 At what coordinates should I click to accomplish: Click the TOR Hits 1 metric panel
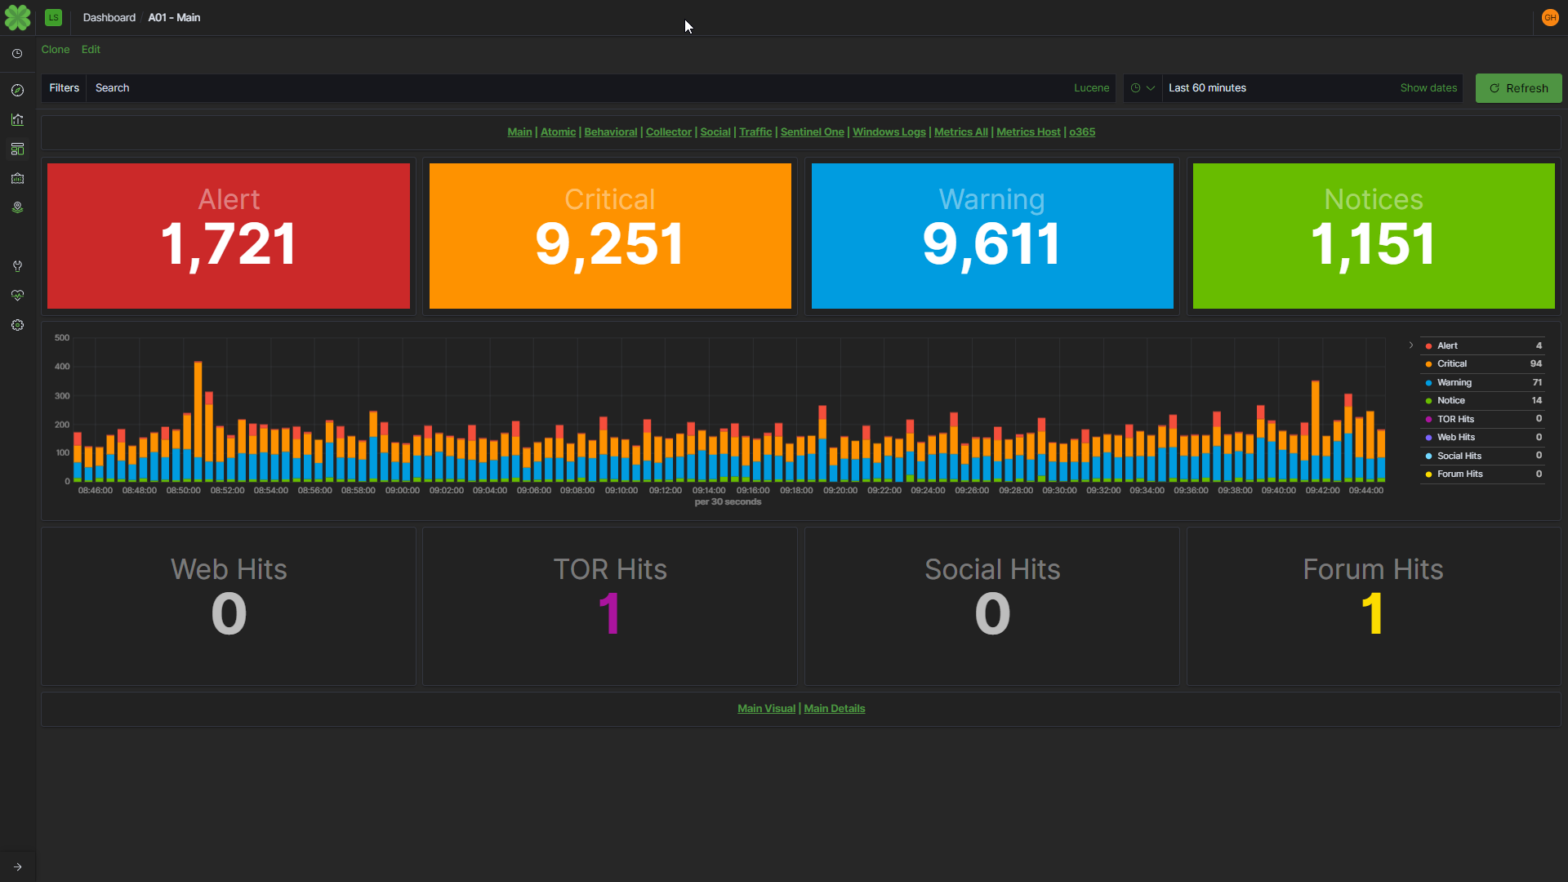coord(610,606)
